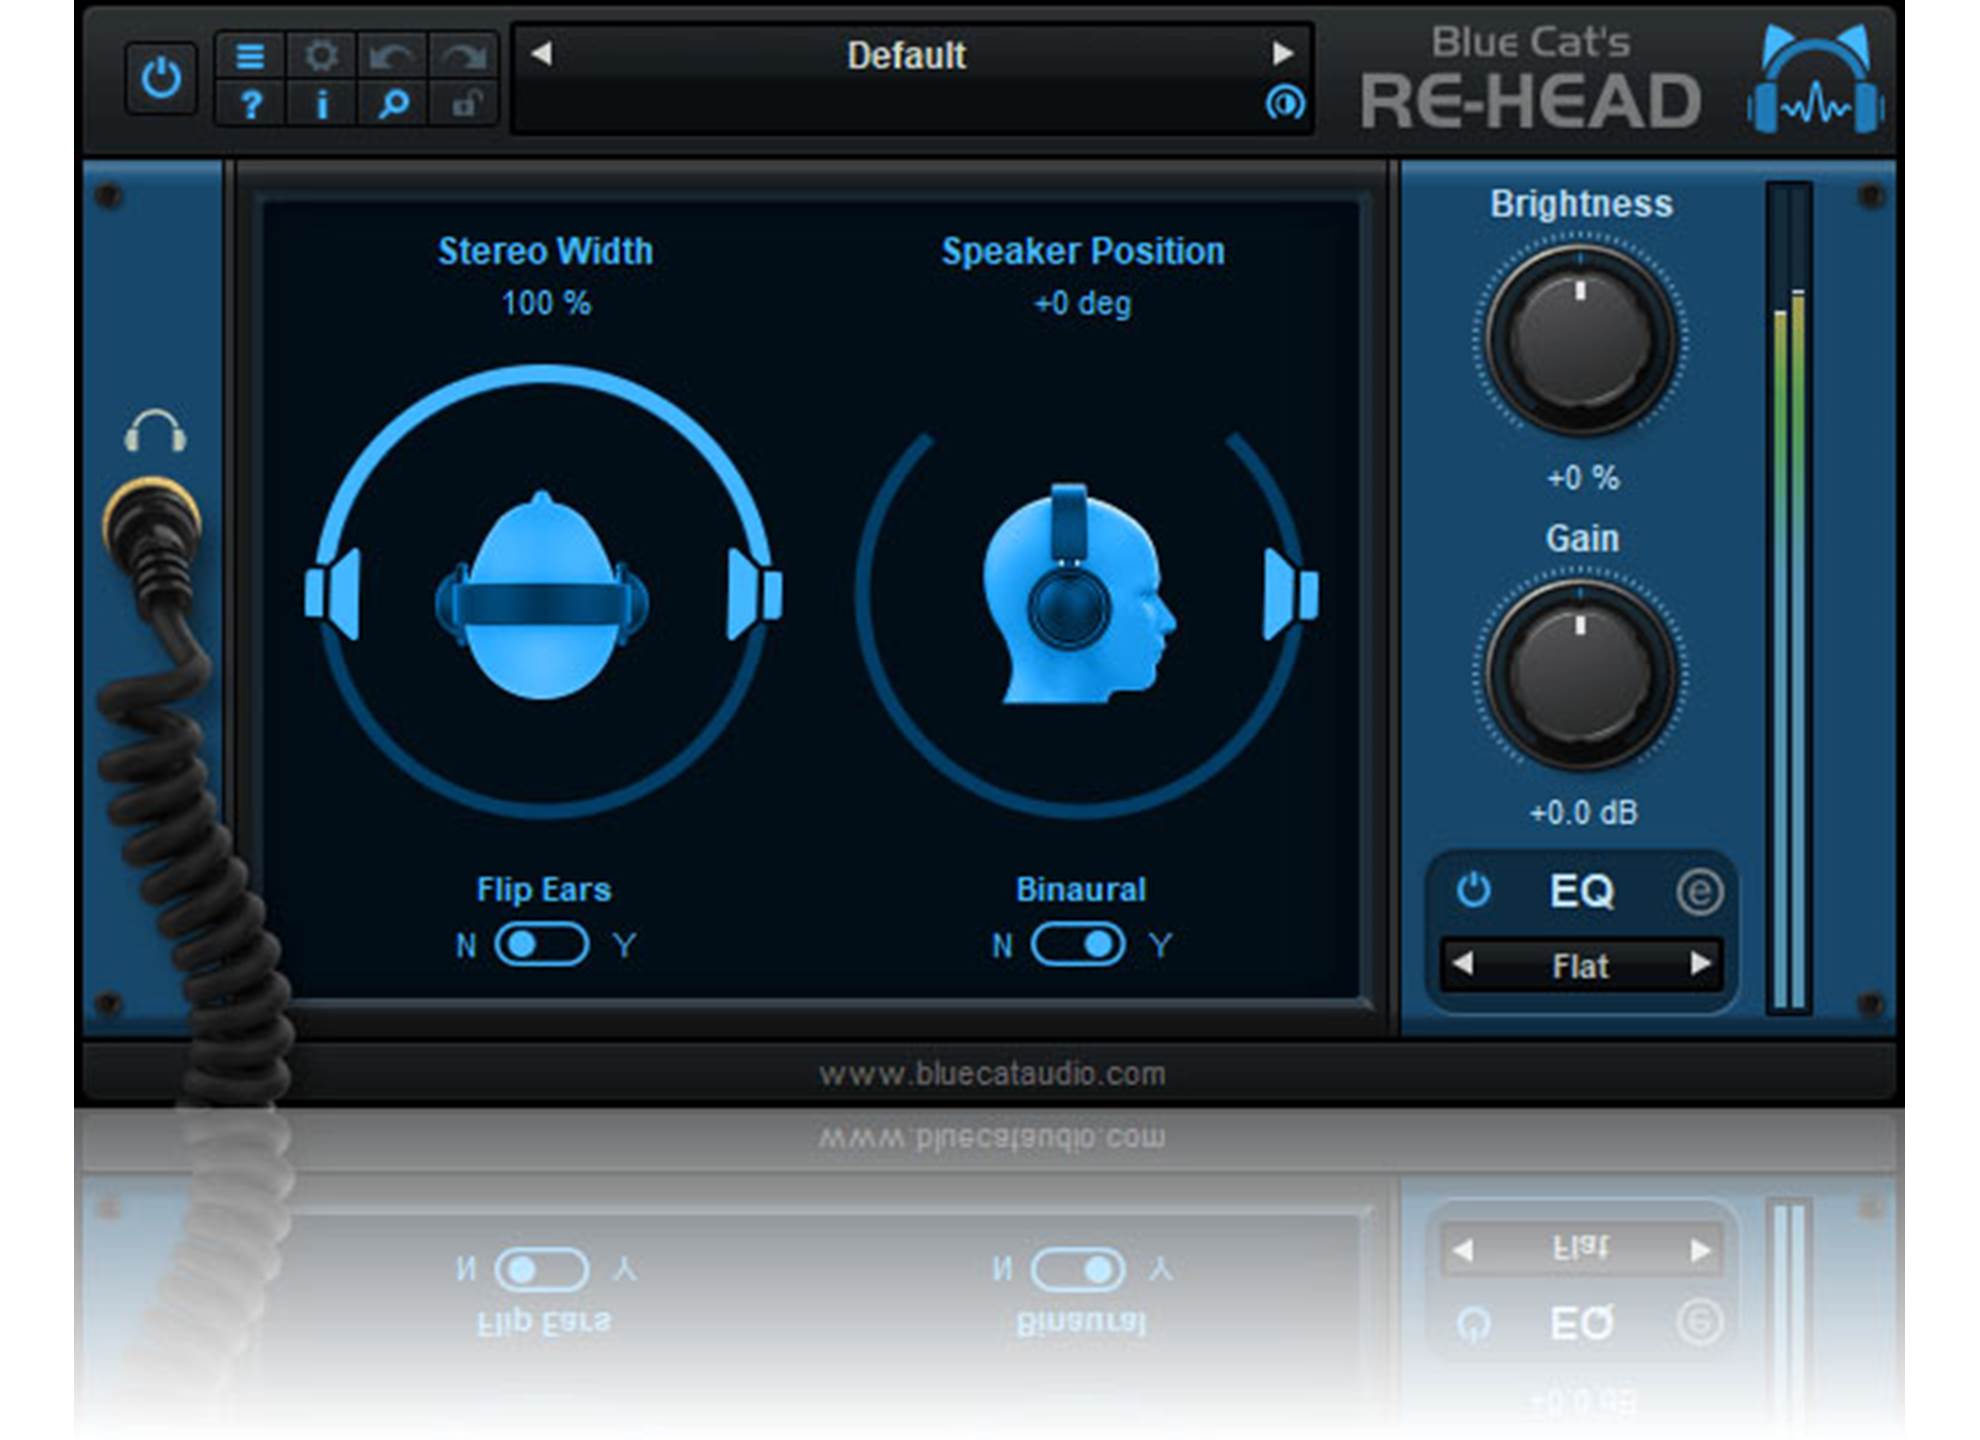Click the undo arrow icon

(x=392, y=55)
